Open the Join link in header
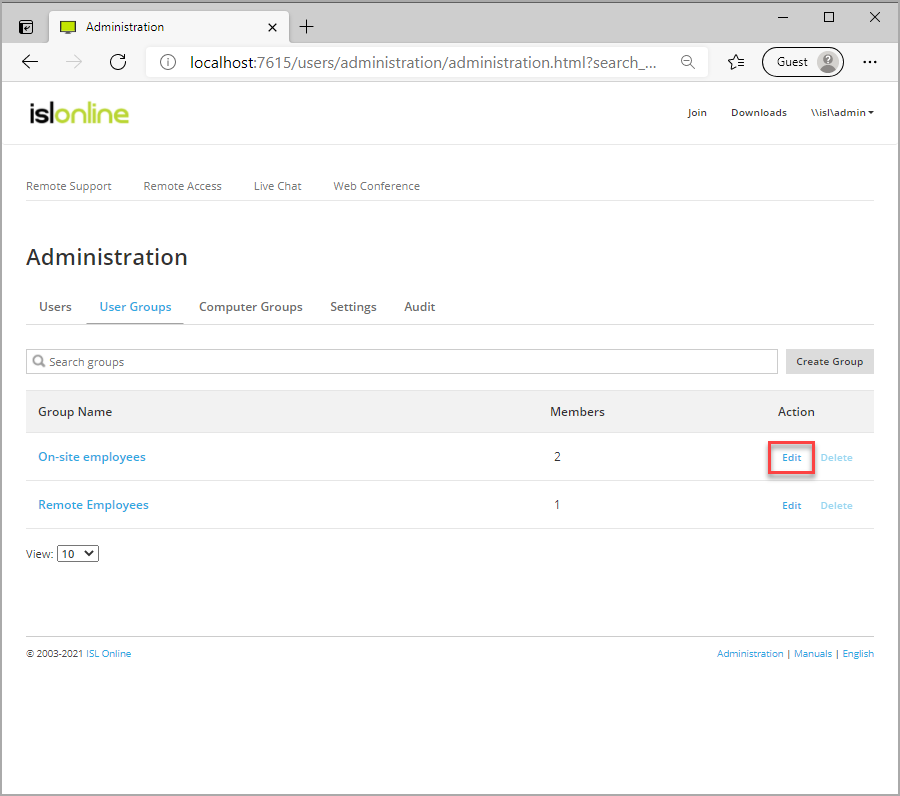900x796 pixels. (x=697, y=112)
